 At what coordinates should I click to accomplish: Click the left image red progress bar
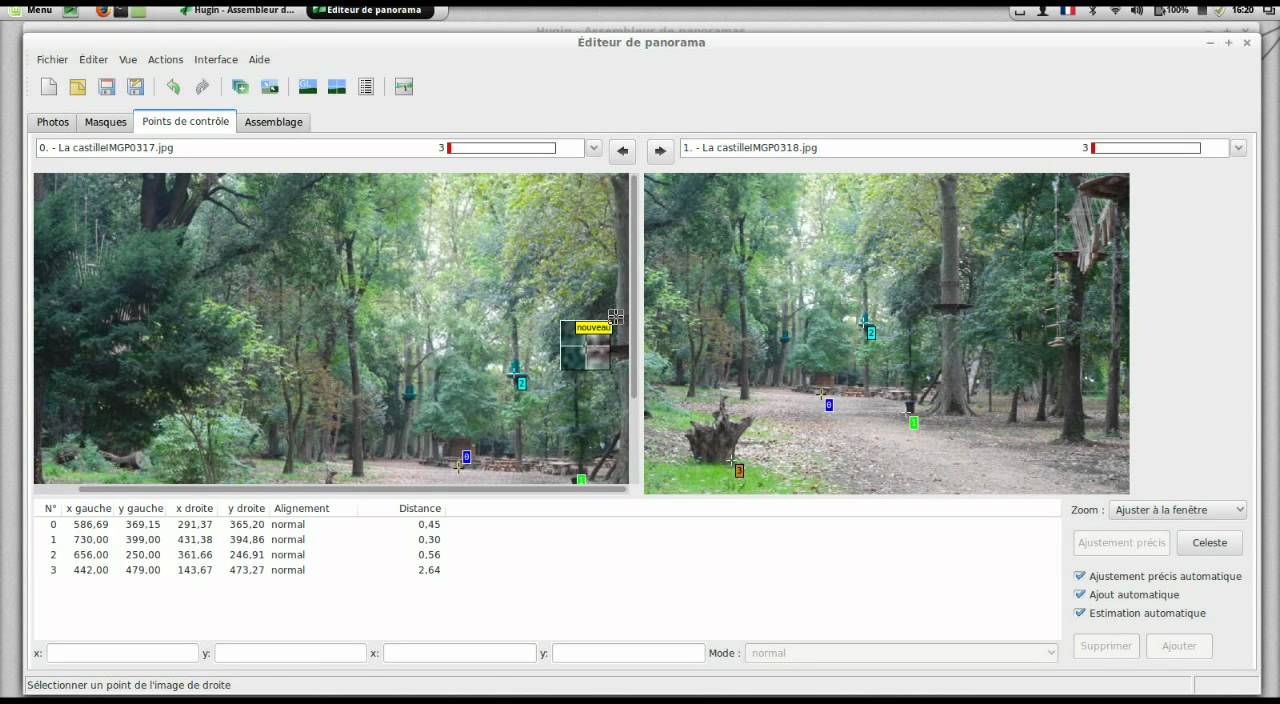pos(501,148)
